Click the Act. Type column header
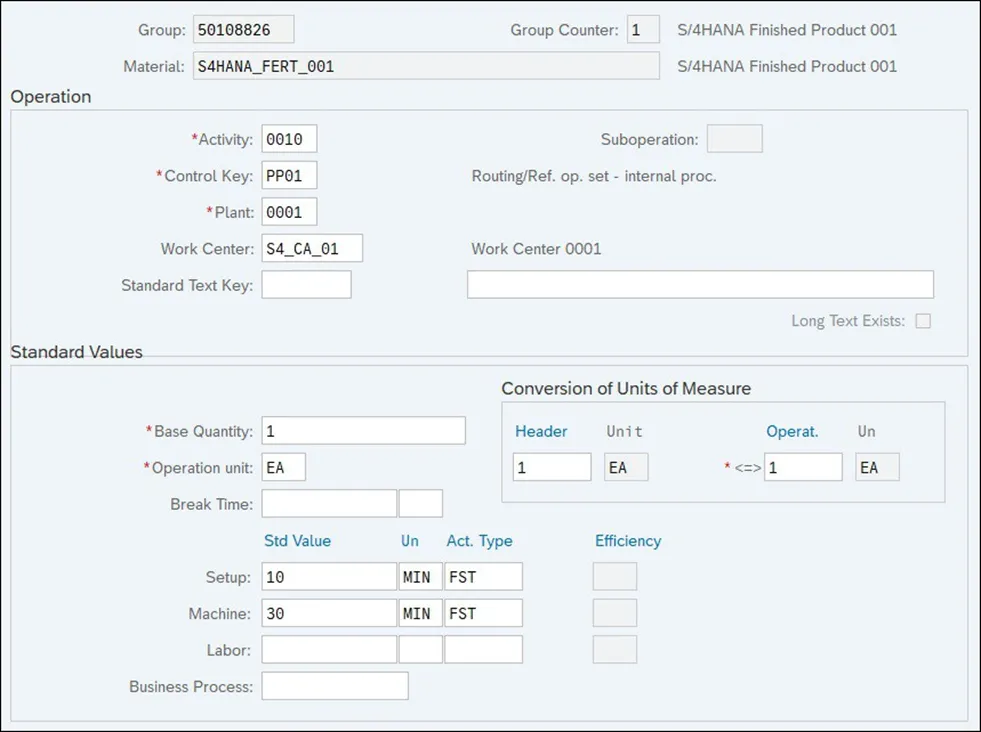 [479, 541]
